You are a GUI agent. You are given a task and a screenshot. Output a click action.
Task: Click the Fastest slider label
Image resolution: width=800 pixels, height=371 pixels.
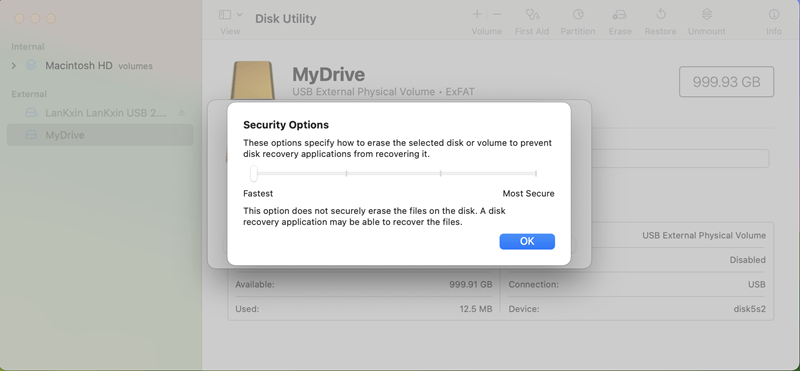coord(258,193)
